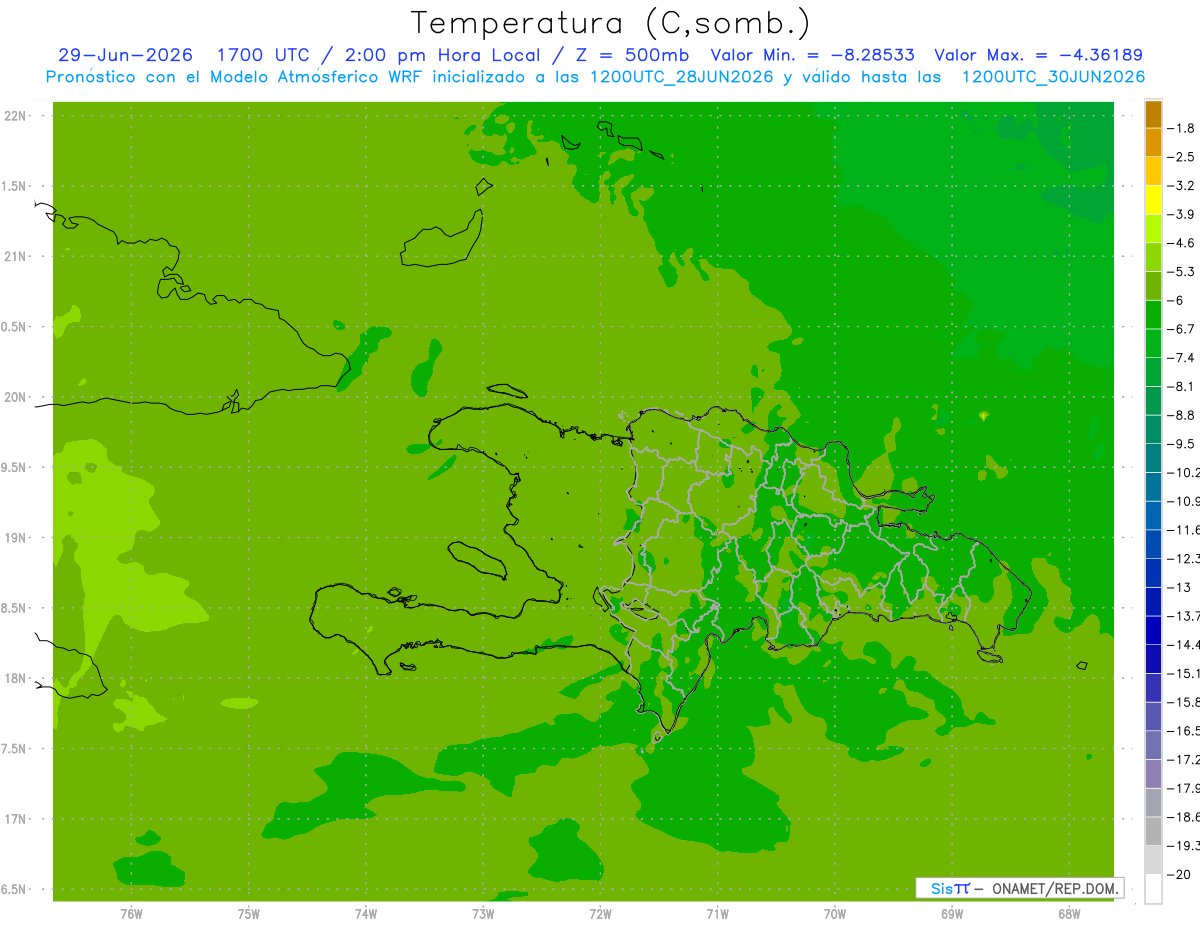Click the '-5.3' colorbar value label

[x=1181, y=272]
